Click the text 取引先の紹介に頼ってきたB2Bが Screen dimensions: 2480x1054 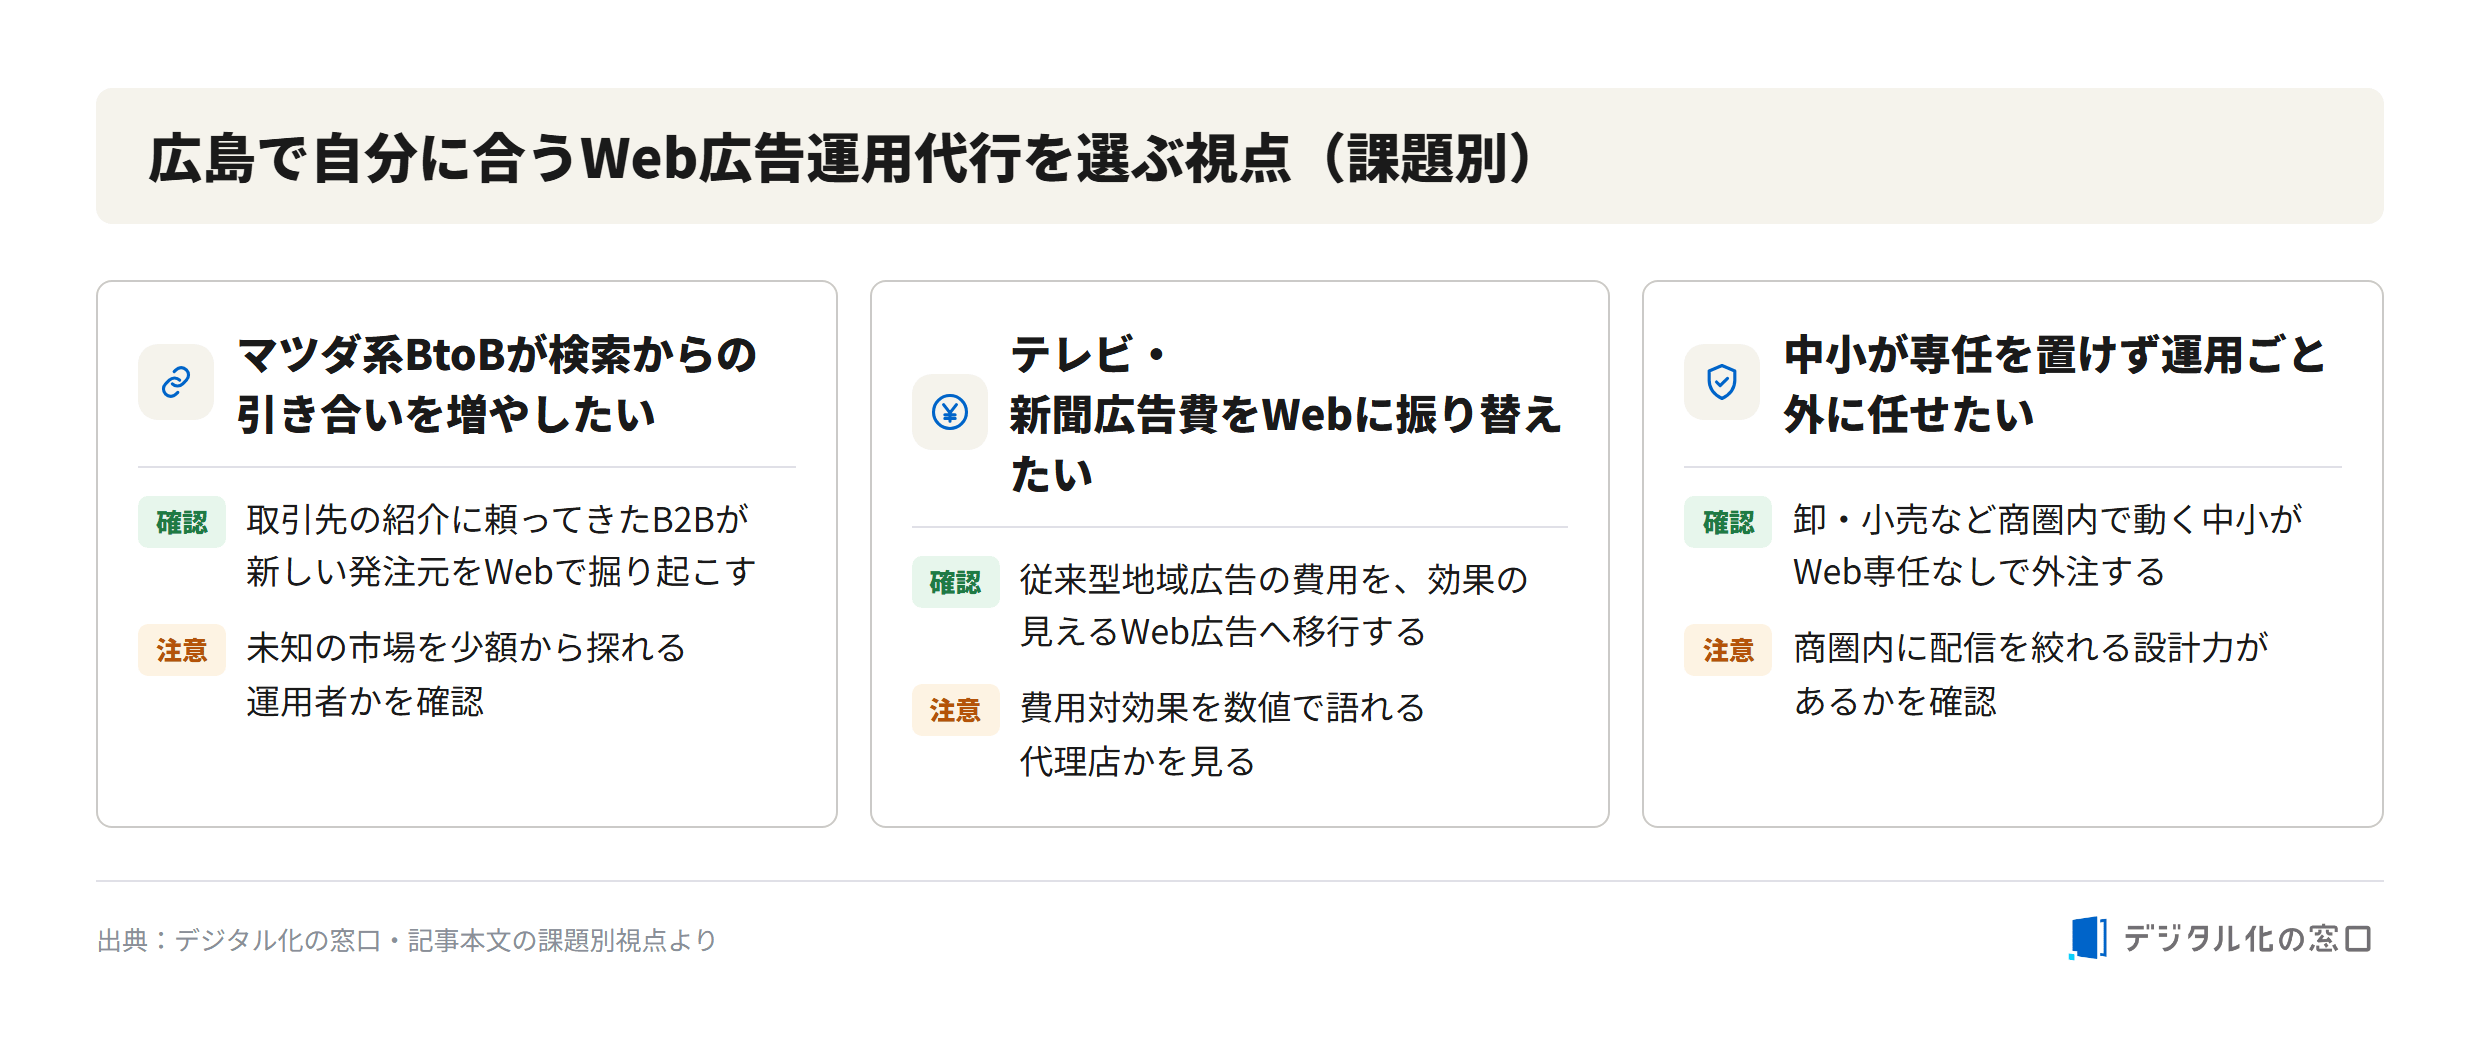click(x=498, y=520)
